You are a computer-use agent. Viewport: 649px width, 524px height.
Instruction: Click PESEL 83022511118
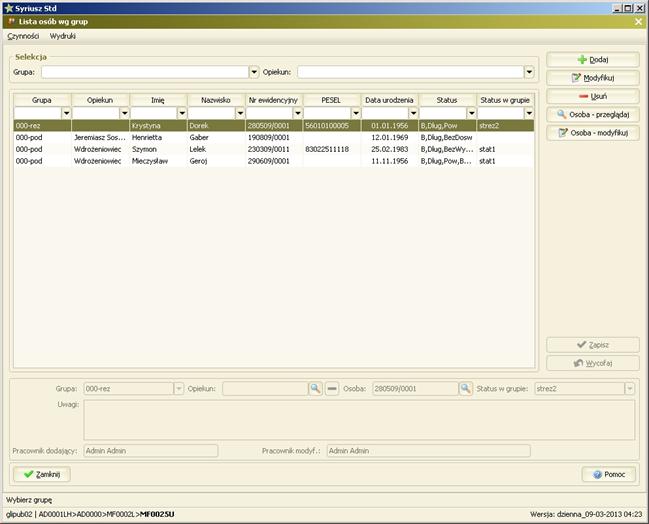[327, 149]
